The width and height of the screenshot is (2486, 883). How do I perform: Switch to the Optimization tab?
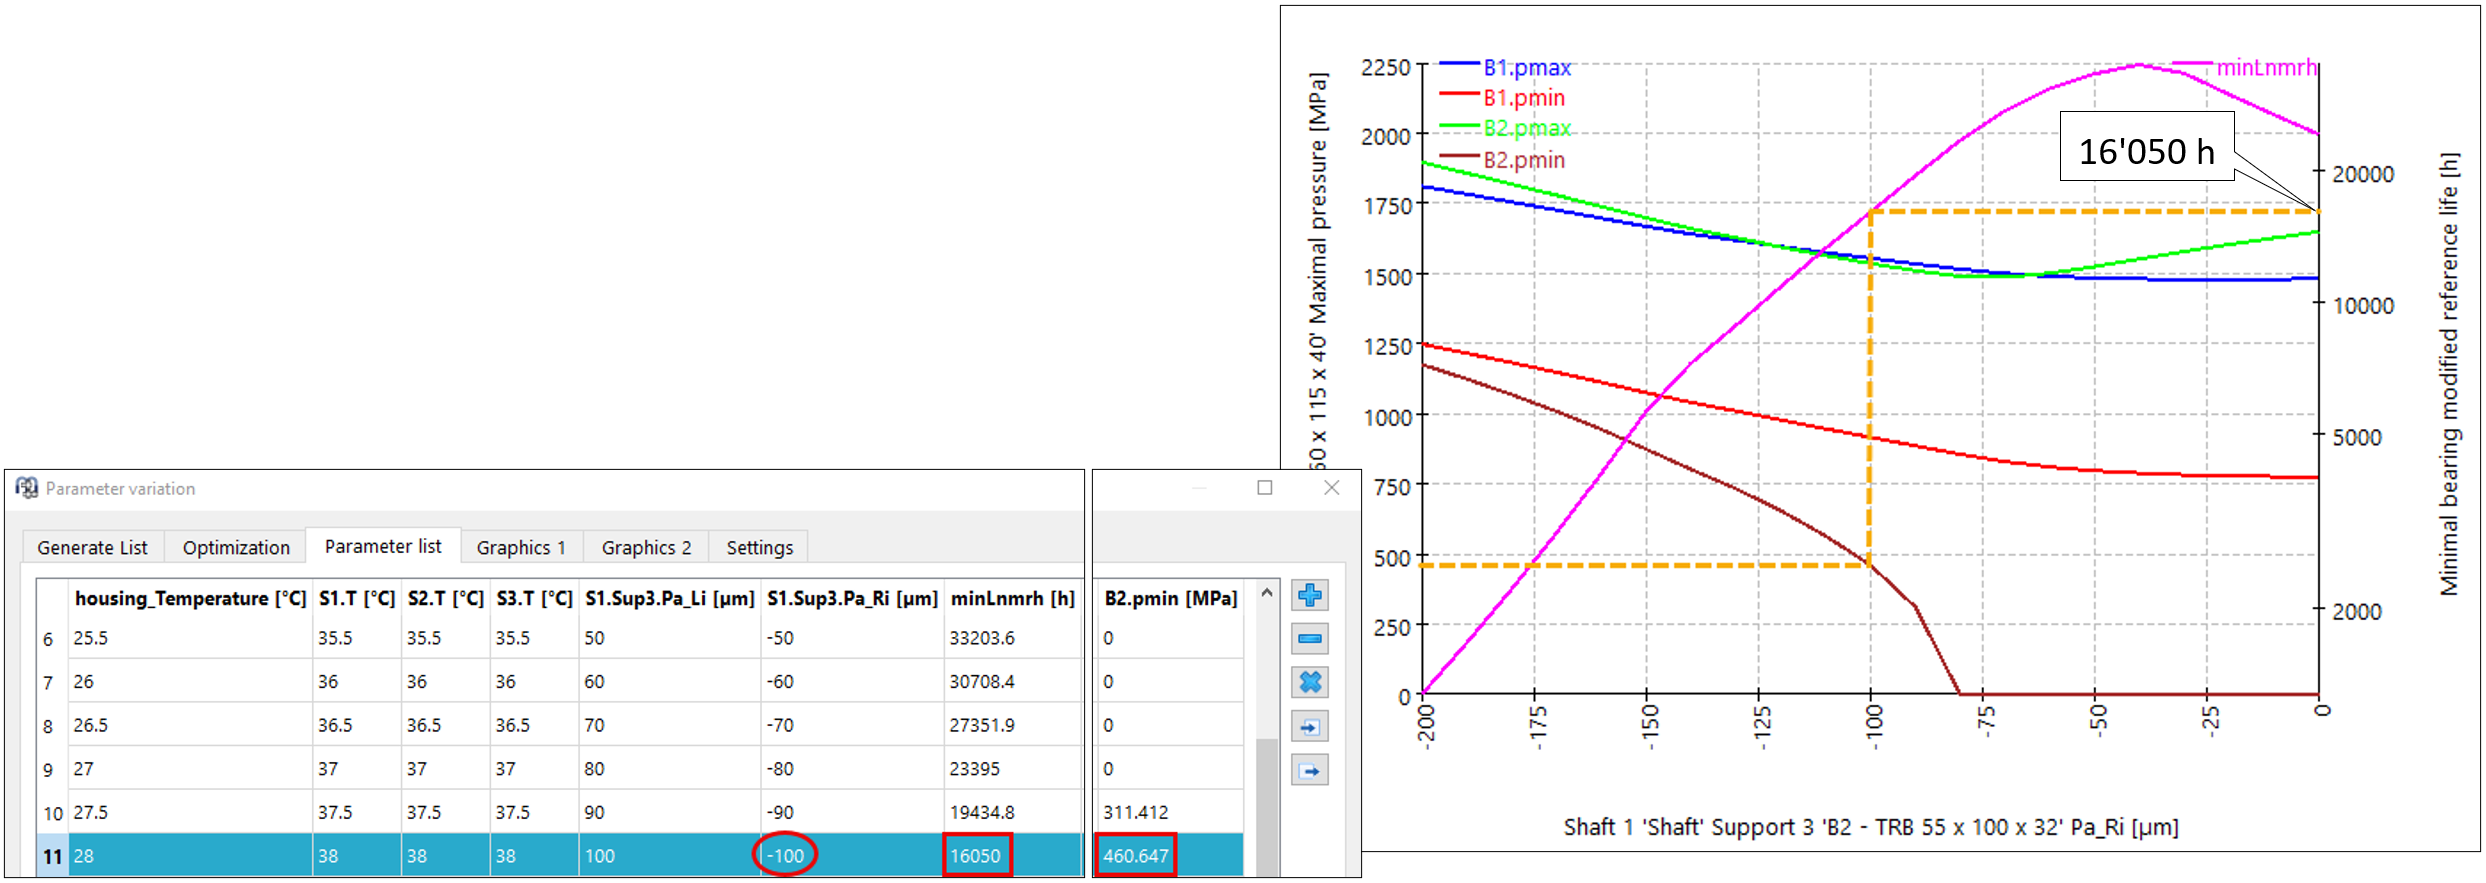pyautogui.click(x=236, y=548)
